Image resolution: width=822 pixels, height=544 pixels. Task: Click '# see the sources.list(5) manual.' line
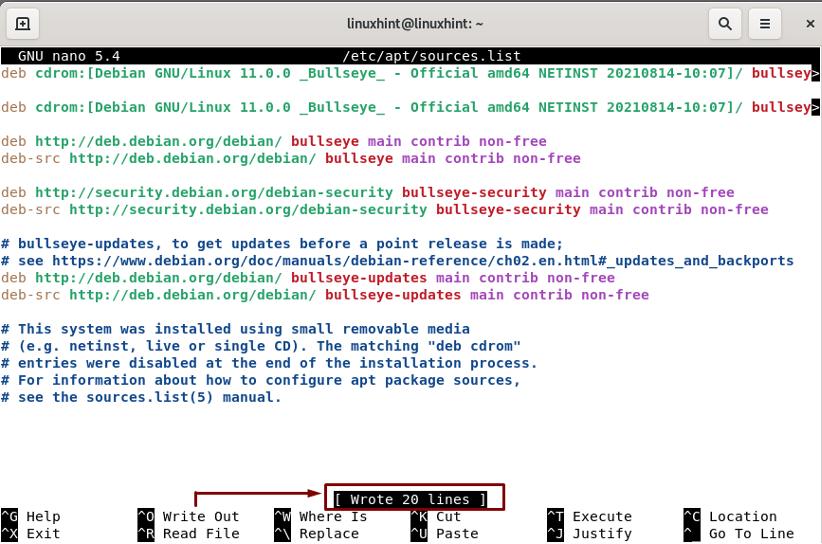(142, 397)
